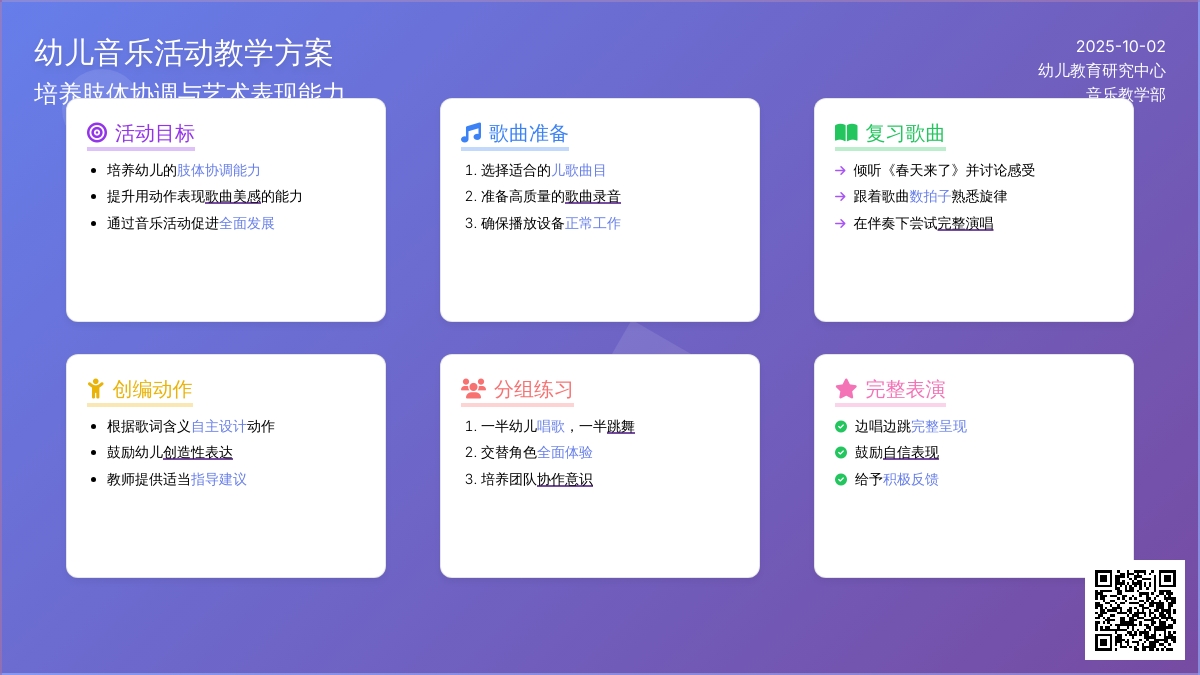This screenshot has height=675, width=1200.
Task: Click the arrow icon before 跟着歌曲数拍子
Action: click(x=840, y=197)
